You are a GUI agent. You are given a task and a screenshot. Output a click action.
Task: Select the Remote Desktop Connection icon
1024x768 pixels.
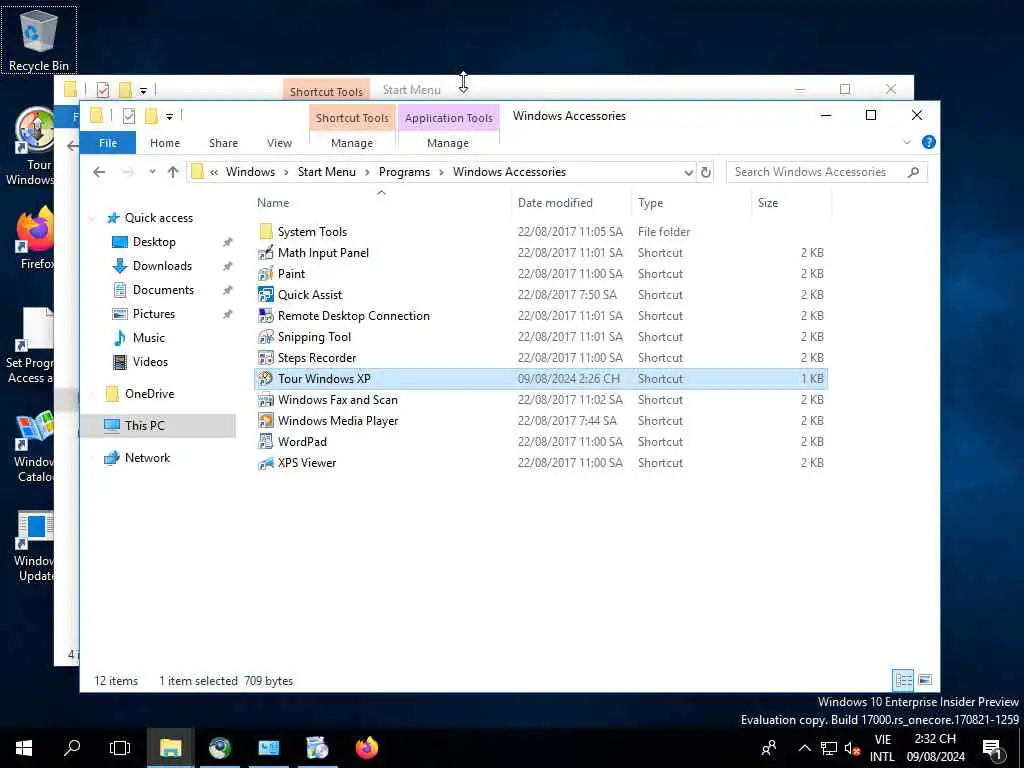coord(266,315)
